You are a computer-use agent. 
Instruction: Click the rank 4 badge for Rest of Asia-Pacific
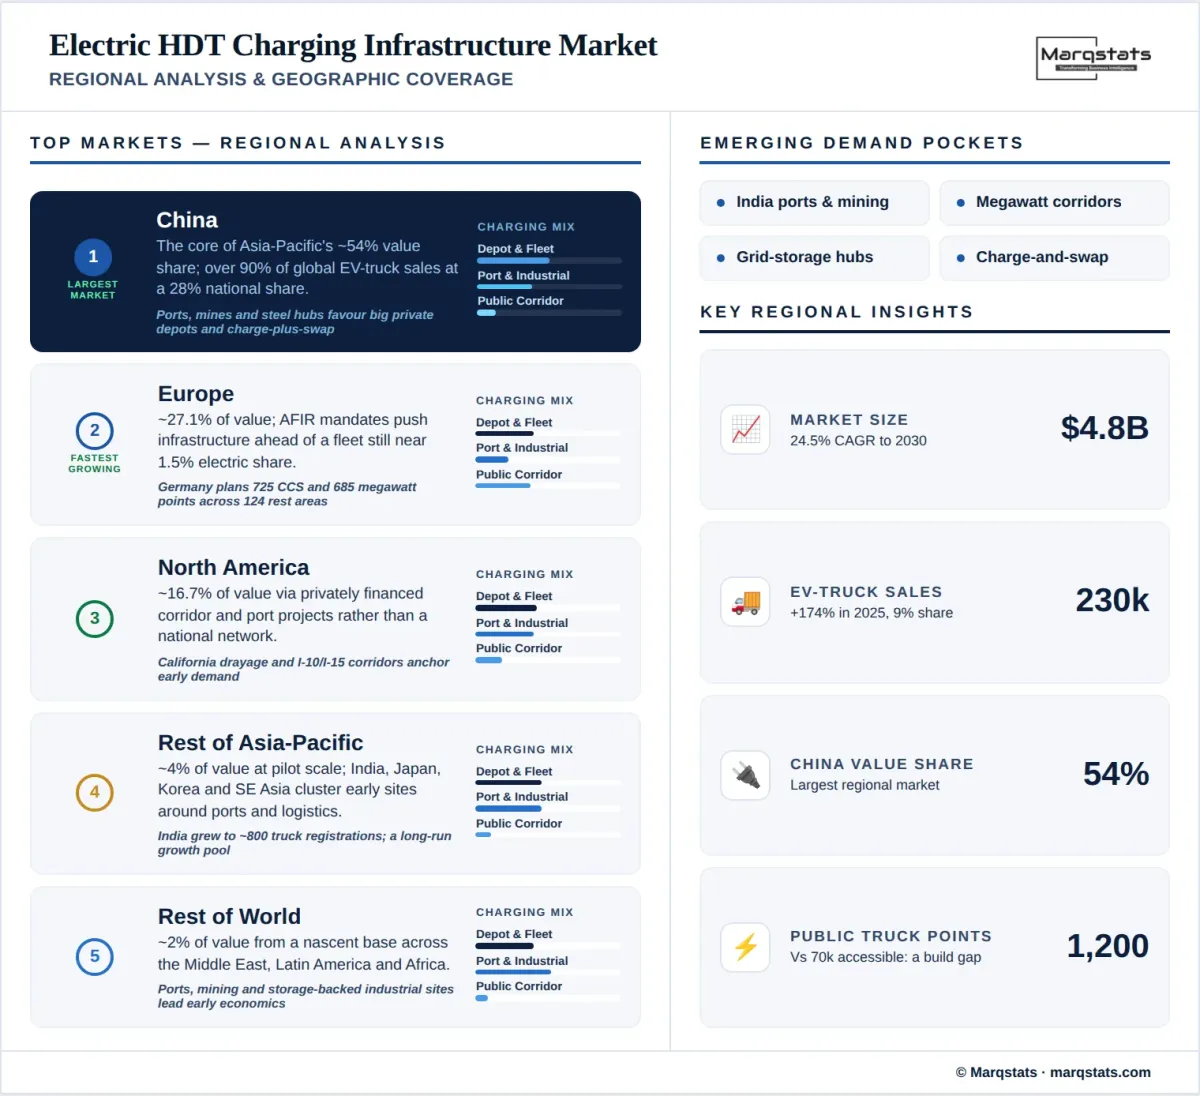[95, 792]
